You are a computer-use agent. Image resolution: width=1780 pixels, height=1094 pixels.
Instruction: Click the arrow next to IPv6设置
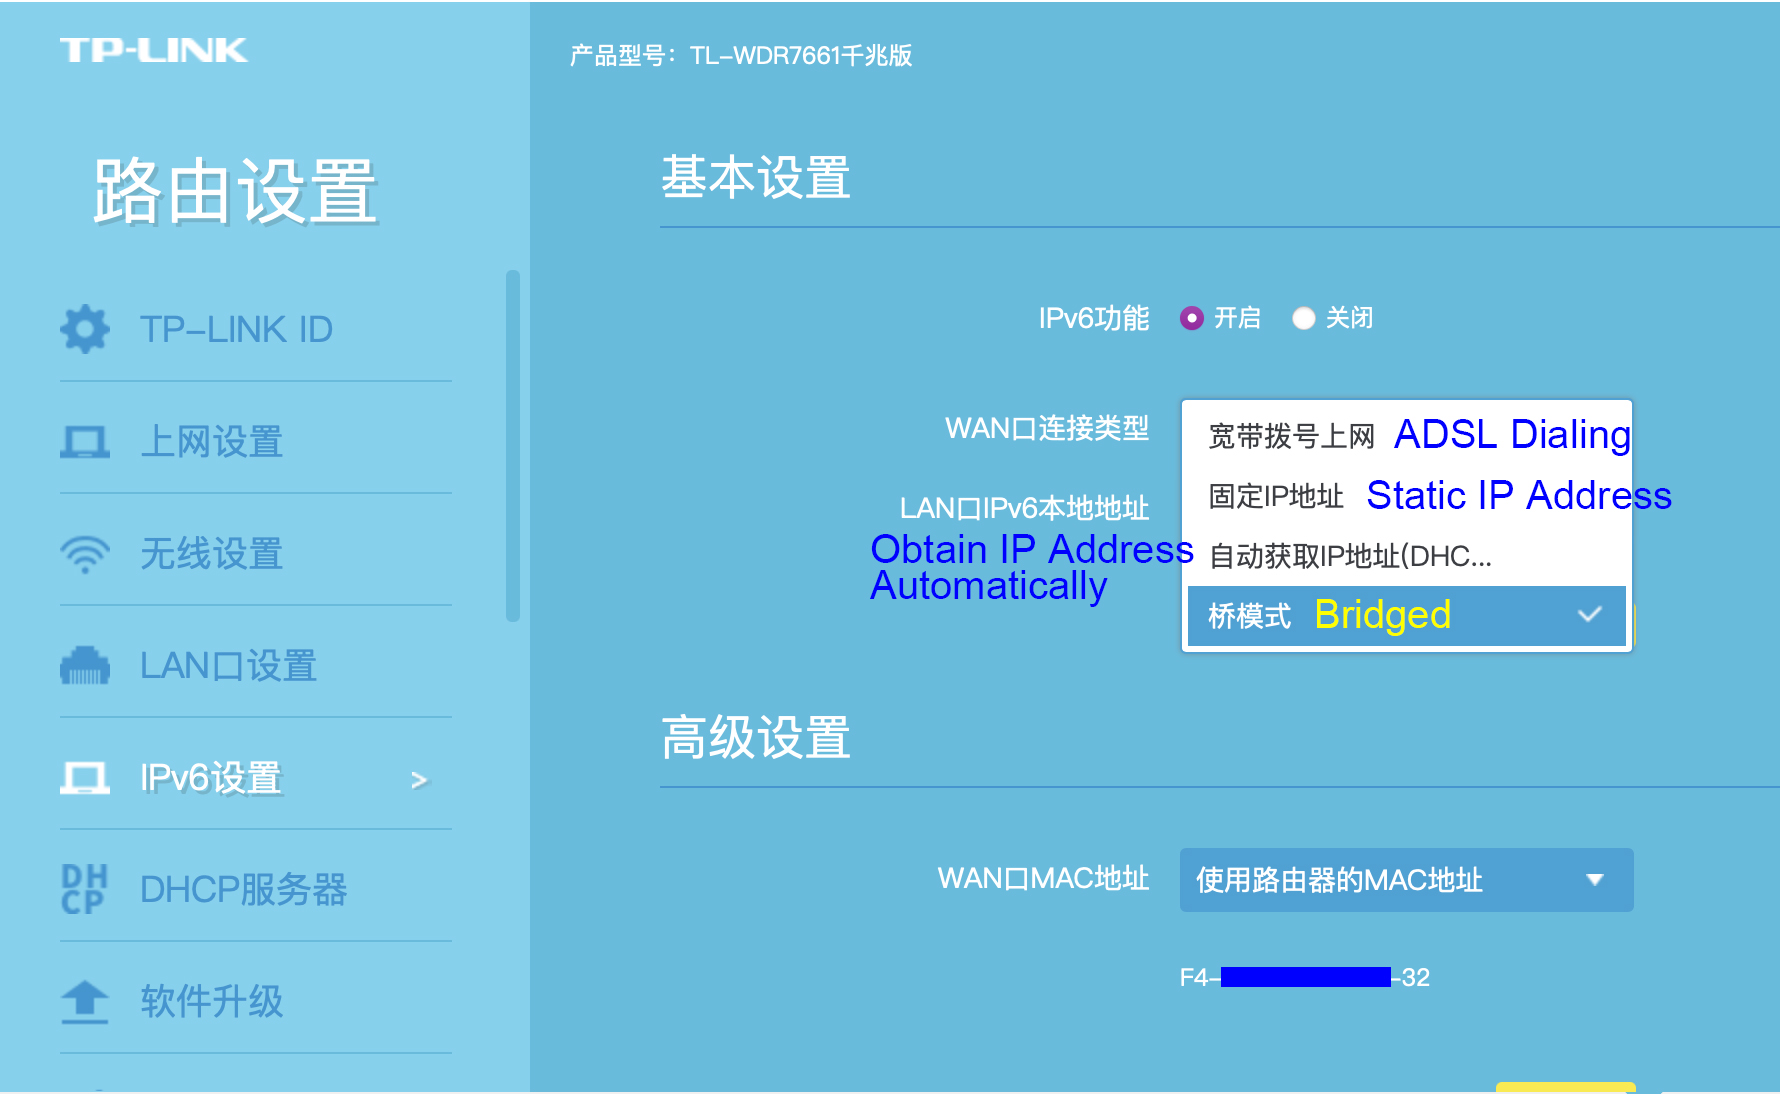(x=419, y=780)
